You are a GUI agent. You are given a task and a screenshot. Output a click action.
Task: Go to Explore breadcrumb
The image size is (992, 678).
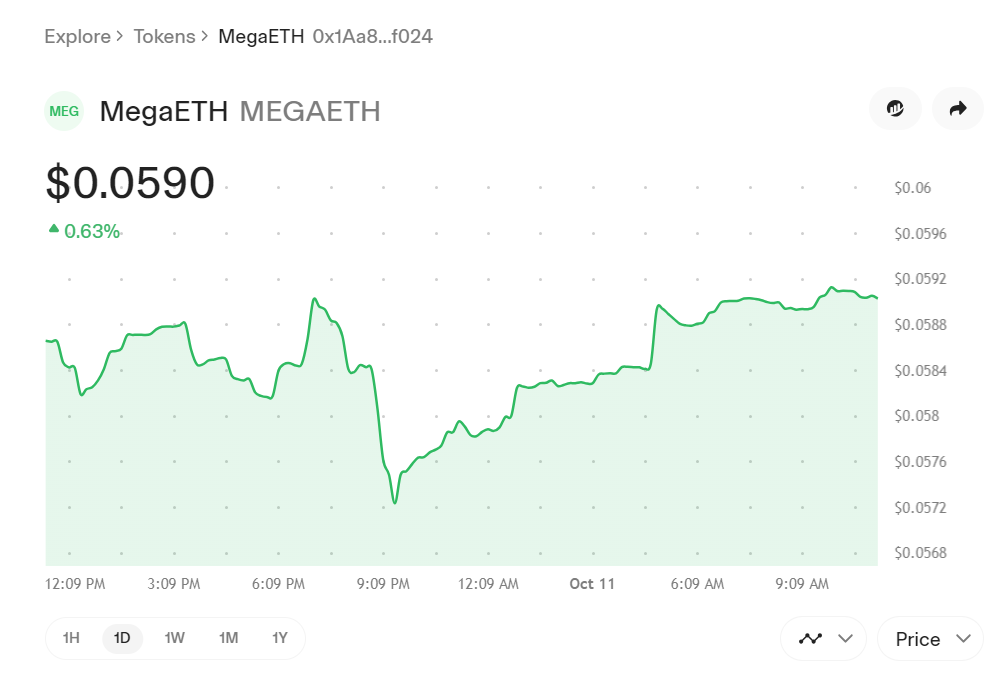click(77, 37)
